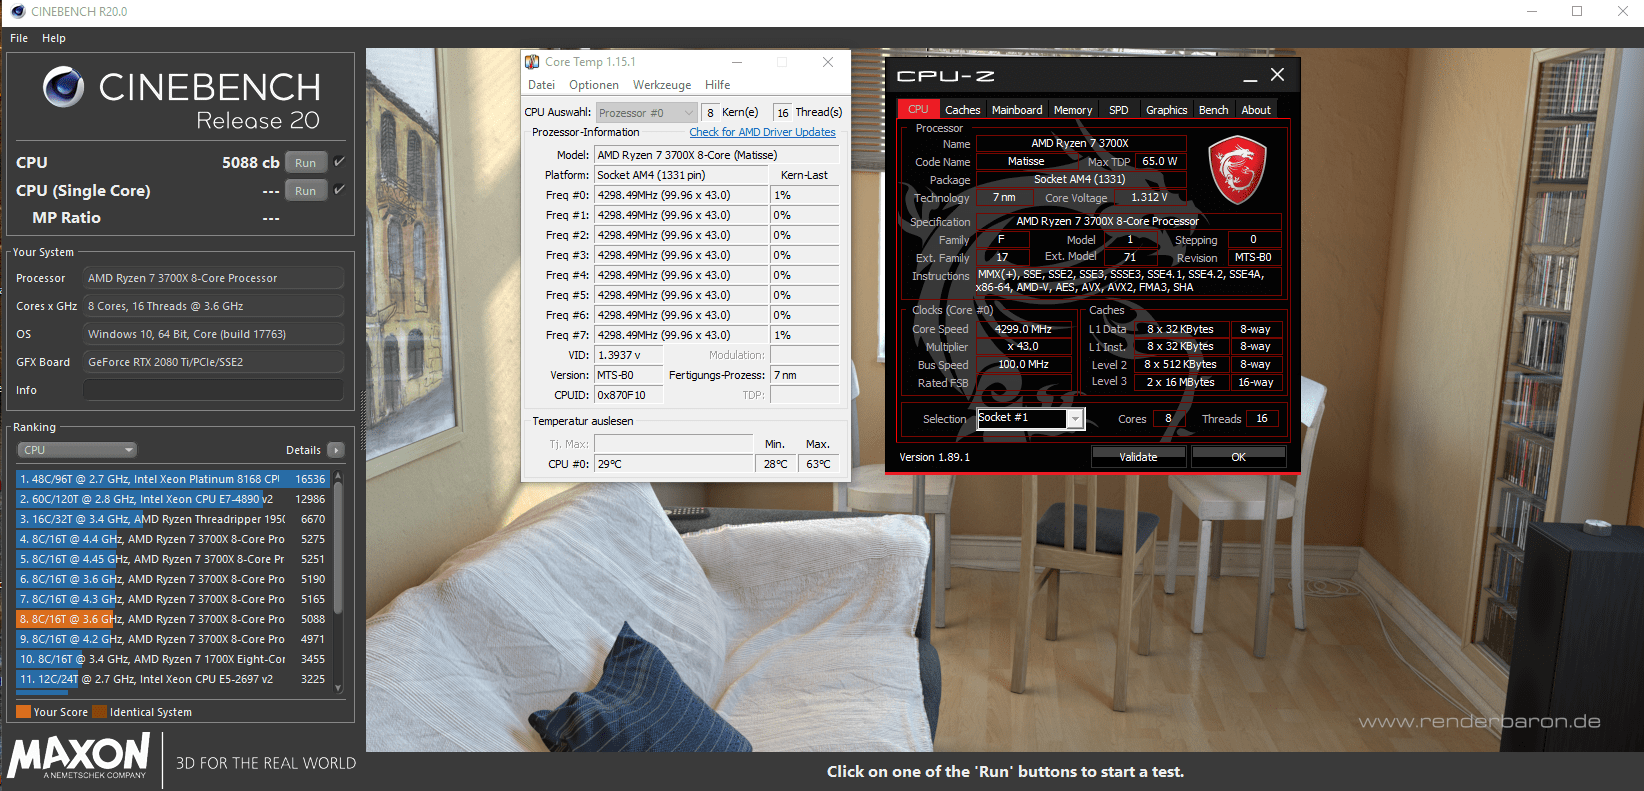
Task: Click CPU-Z Core Speed value 4299.0 MHz
Action: point(1023,329)
